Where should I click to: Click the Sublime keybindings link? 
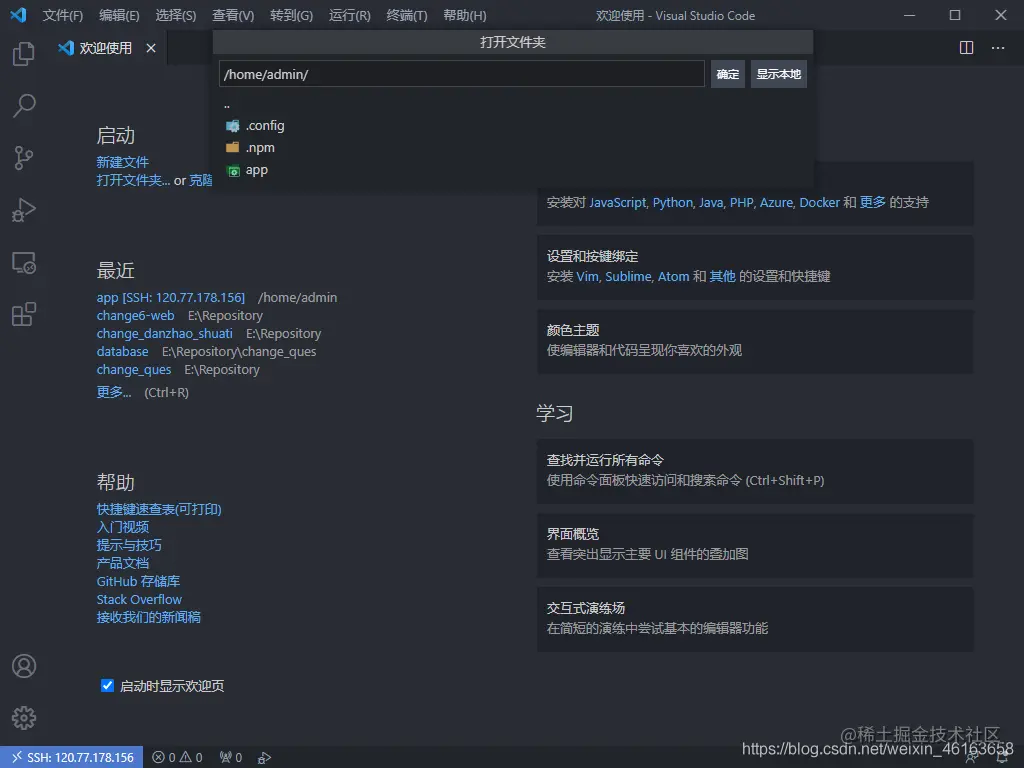click(628, 276)
